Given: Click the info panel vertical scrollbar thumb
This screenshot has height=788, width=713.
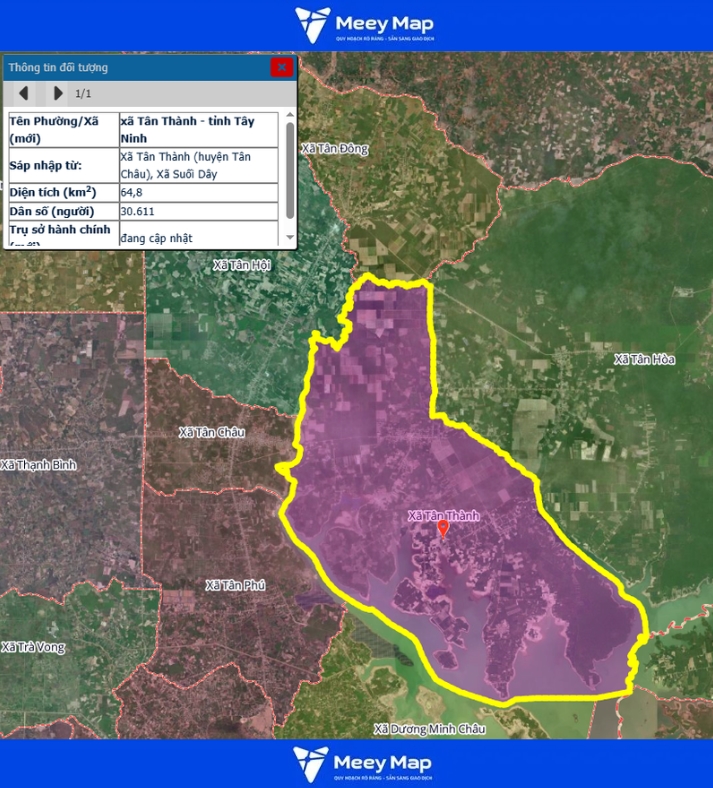Looking at the screenshot, I should click(x=290, y=169).
